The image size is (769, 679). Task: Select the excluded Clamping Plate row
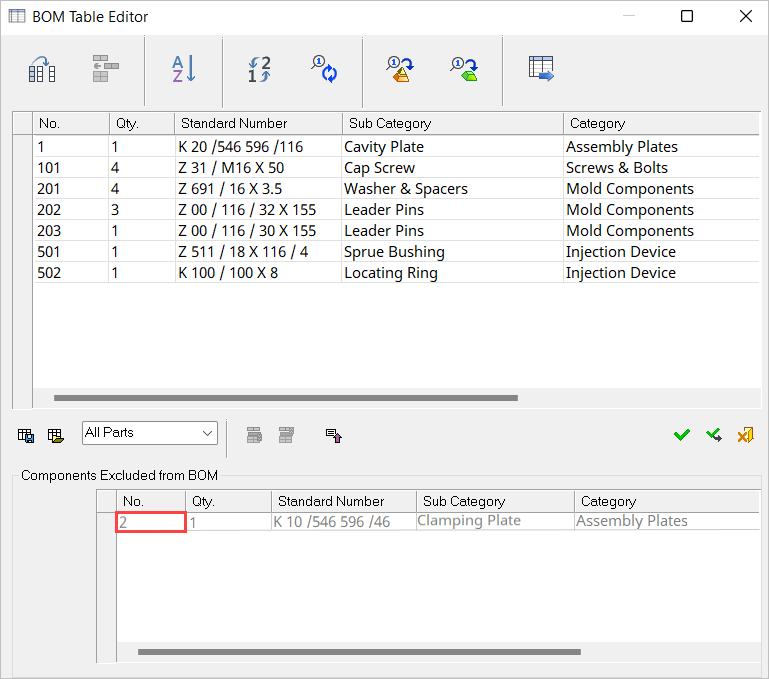coord(468,521)
